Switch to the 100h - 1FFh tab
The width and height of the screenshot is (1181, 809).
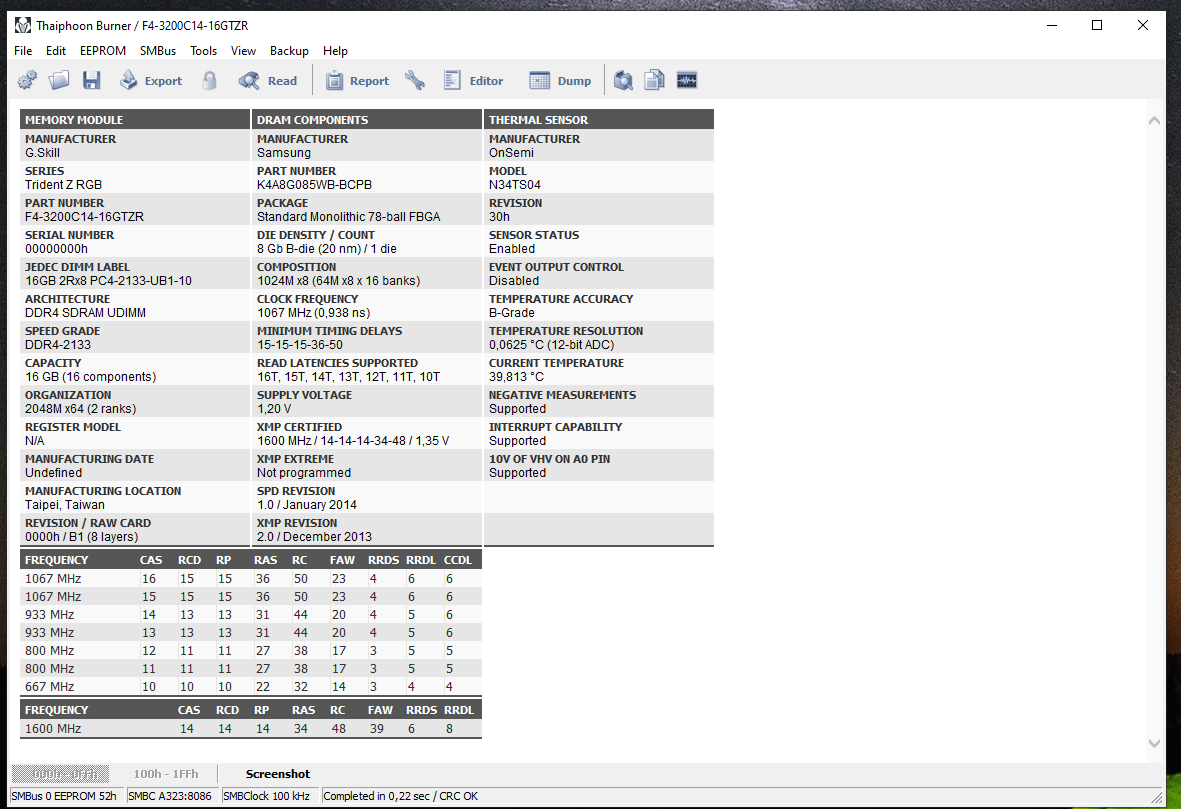tap(166, 774)
